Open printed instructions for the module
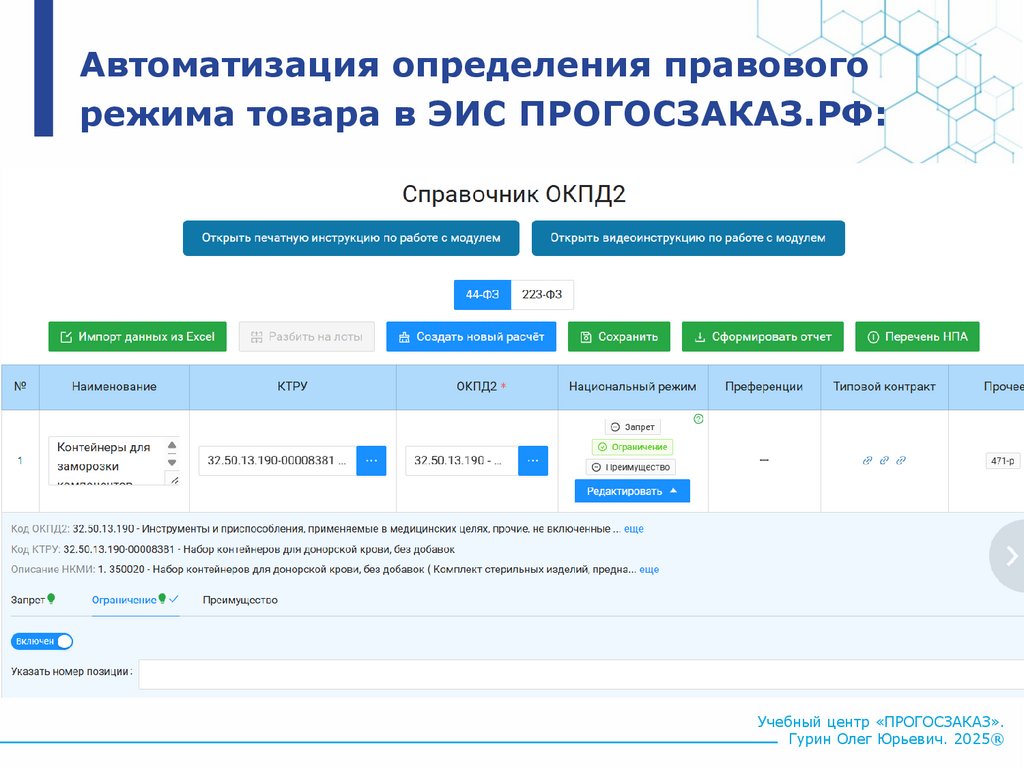The image size is (1024, 768). [351, 238]
